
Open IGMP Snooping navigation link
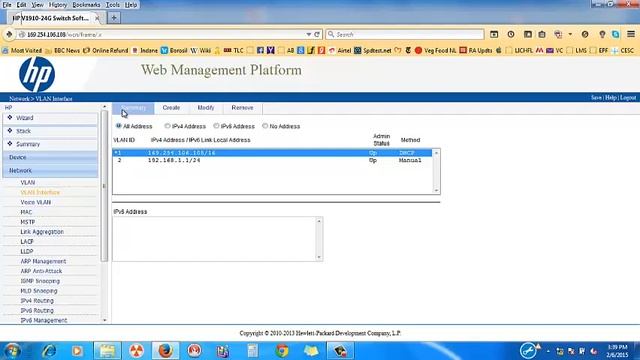pos(40,281)
